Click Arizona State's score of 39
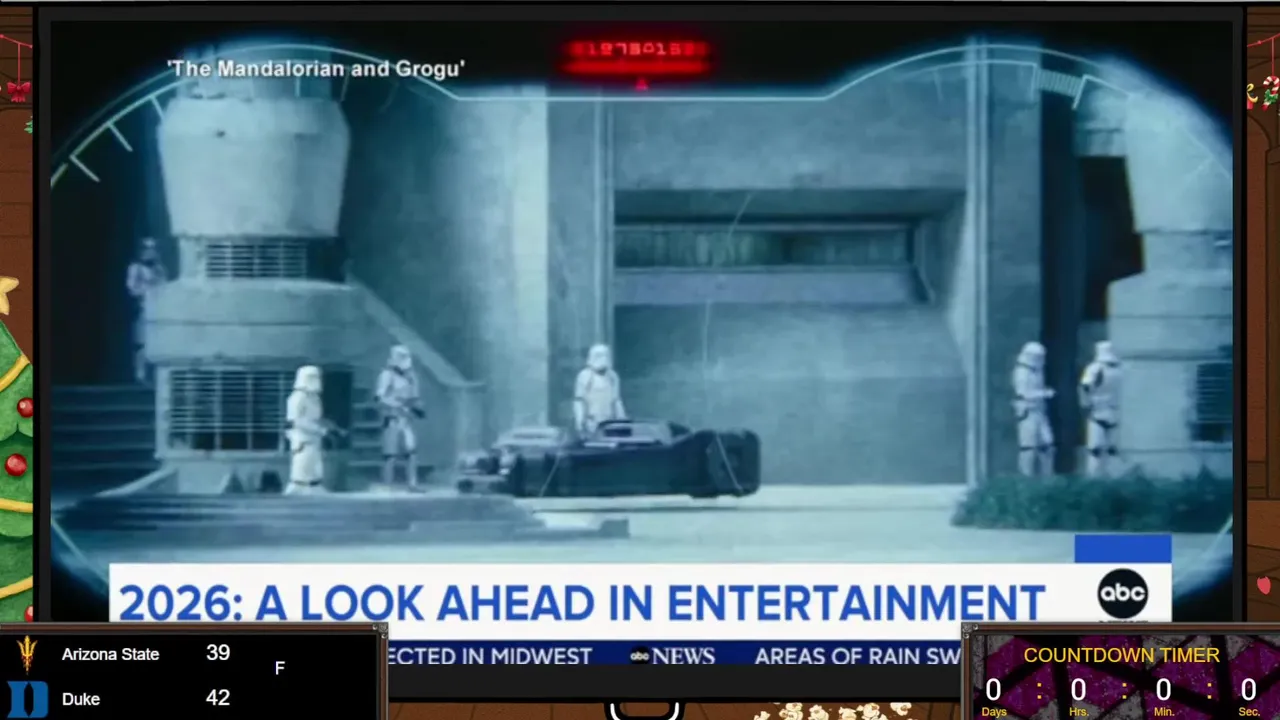The height and width of the screenshot is (720, 1280). click(x=218, y=653)
